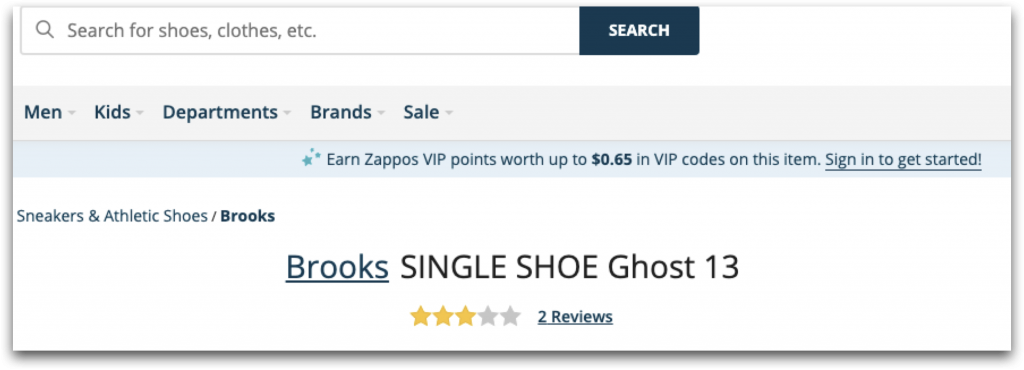Image resolution: width=1024 pixels, height=370 pixels.
Task: Click the SINGLE SHOE Ghost 13 product title
Action: (x=569, y=267)
